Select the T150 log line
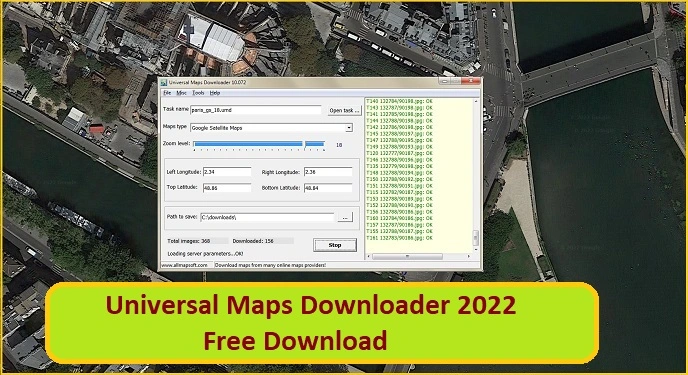Screen dimensions: 688x375 [x=399, y=179]
